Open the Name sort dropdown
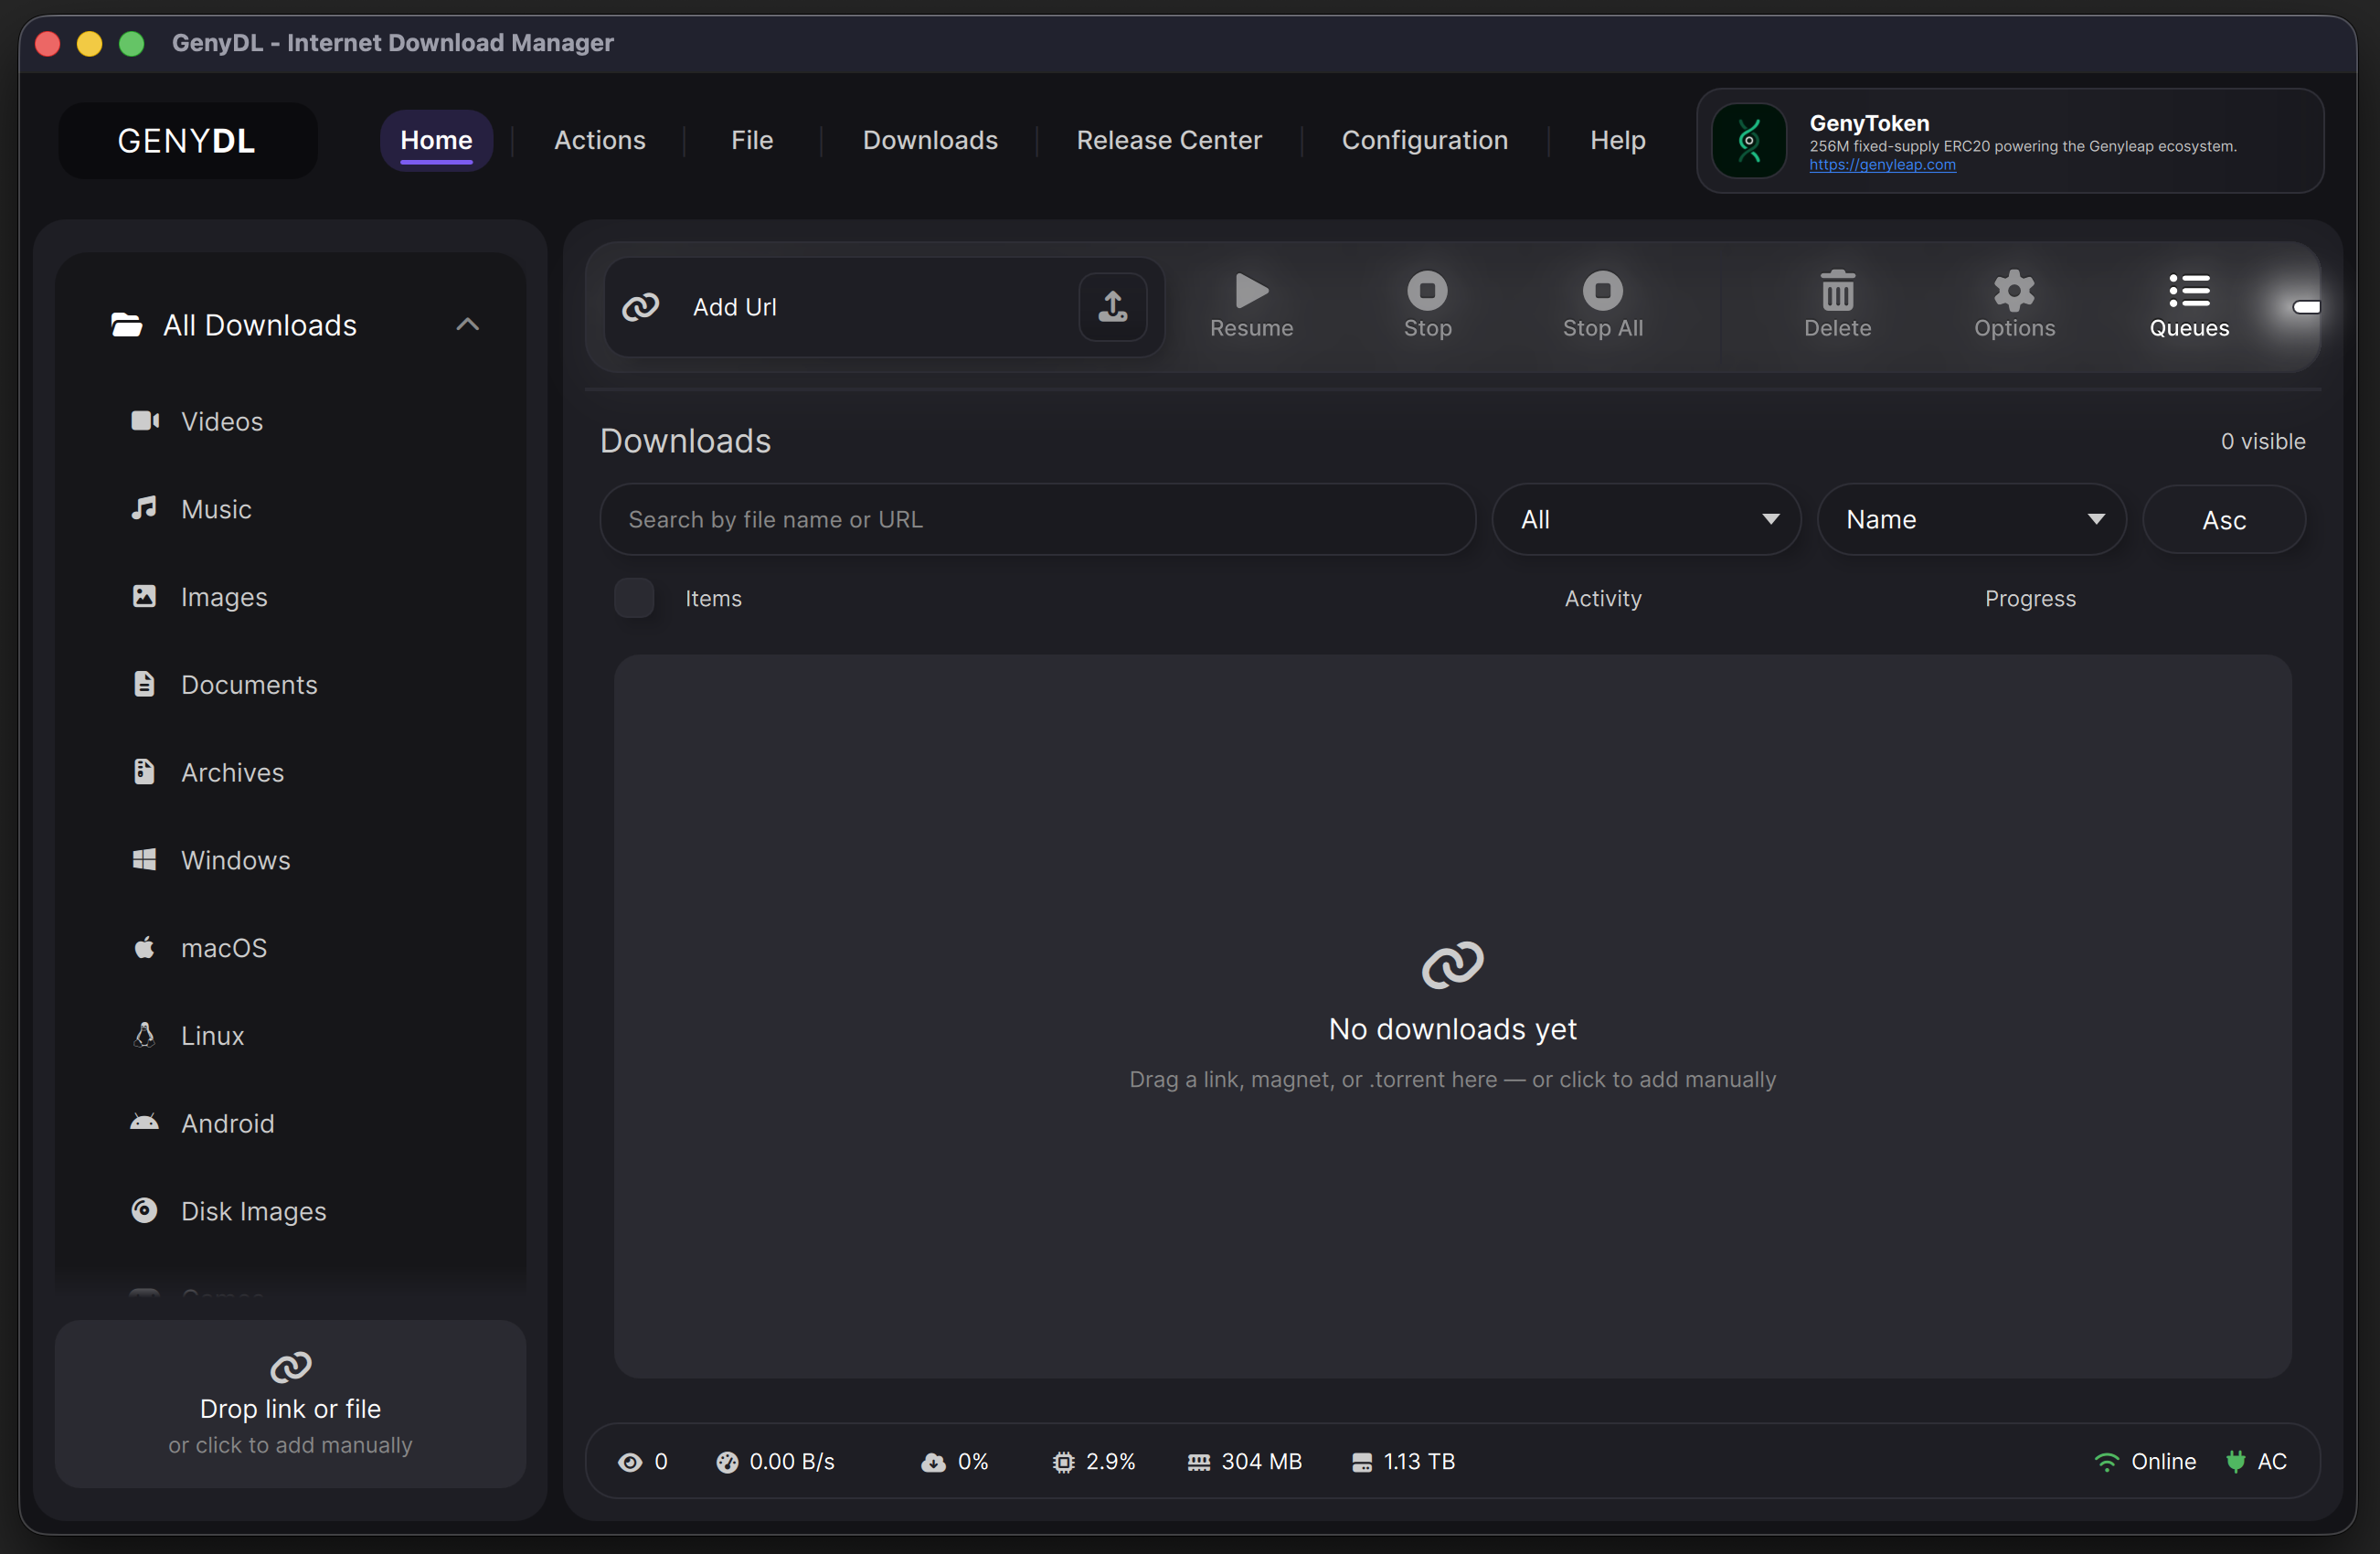2380x1554 pixels. (x=1971, y=520)
